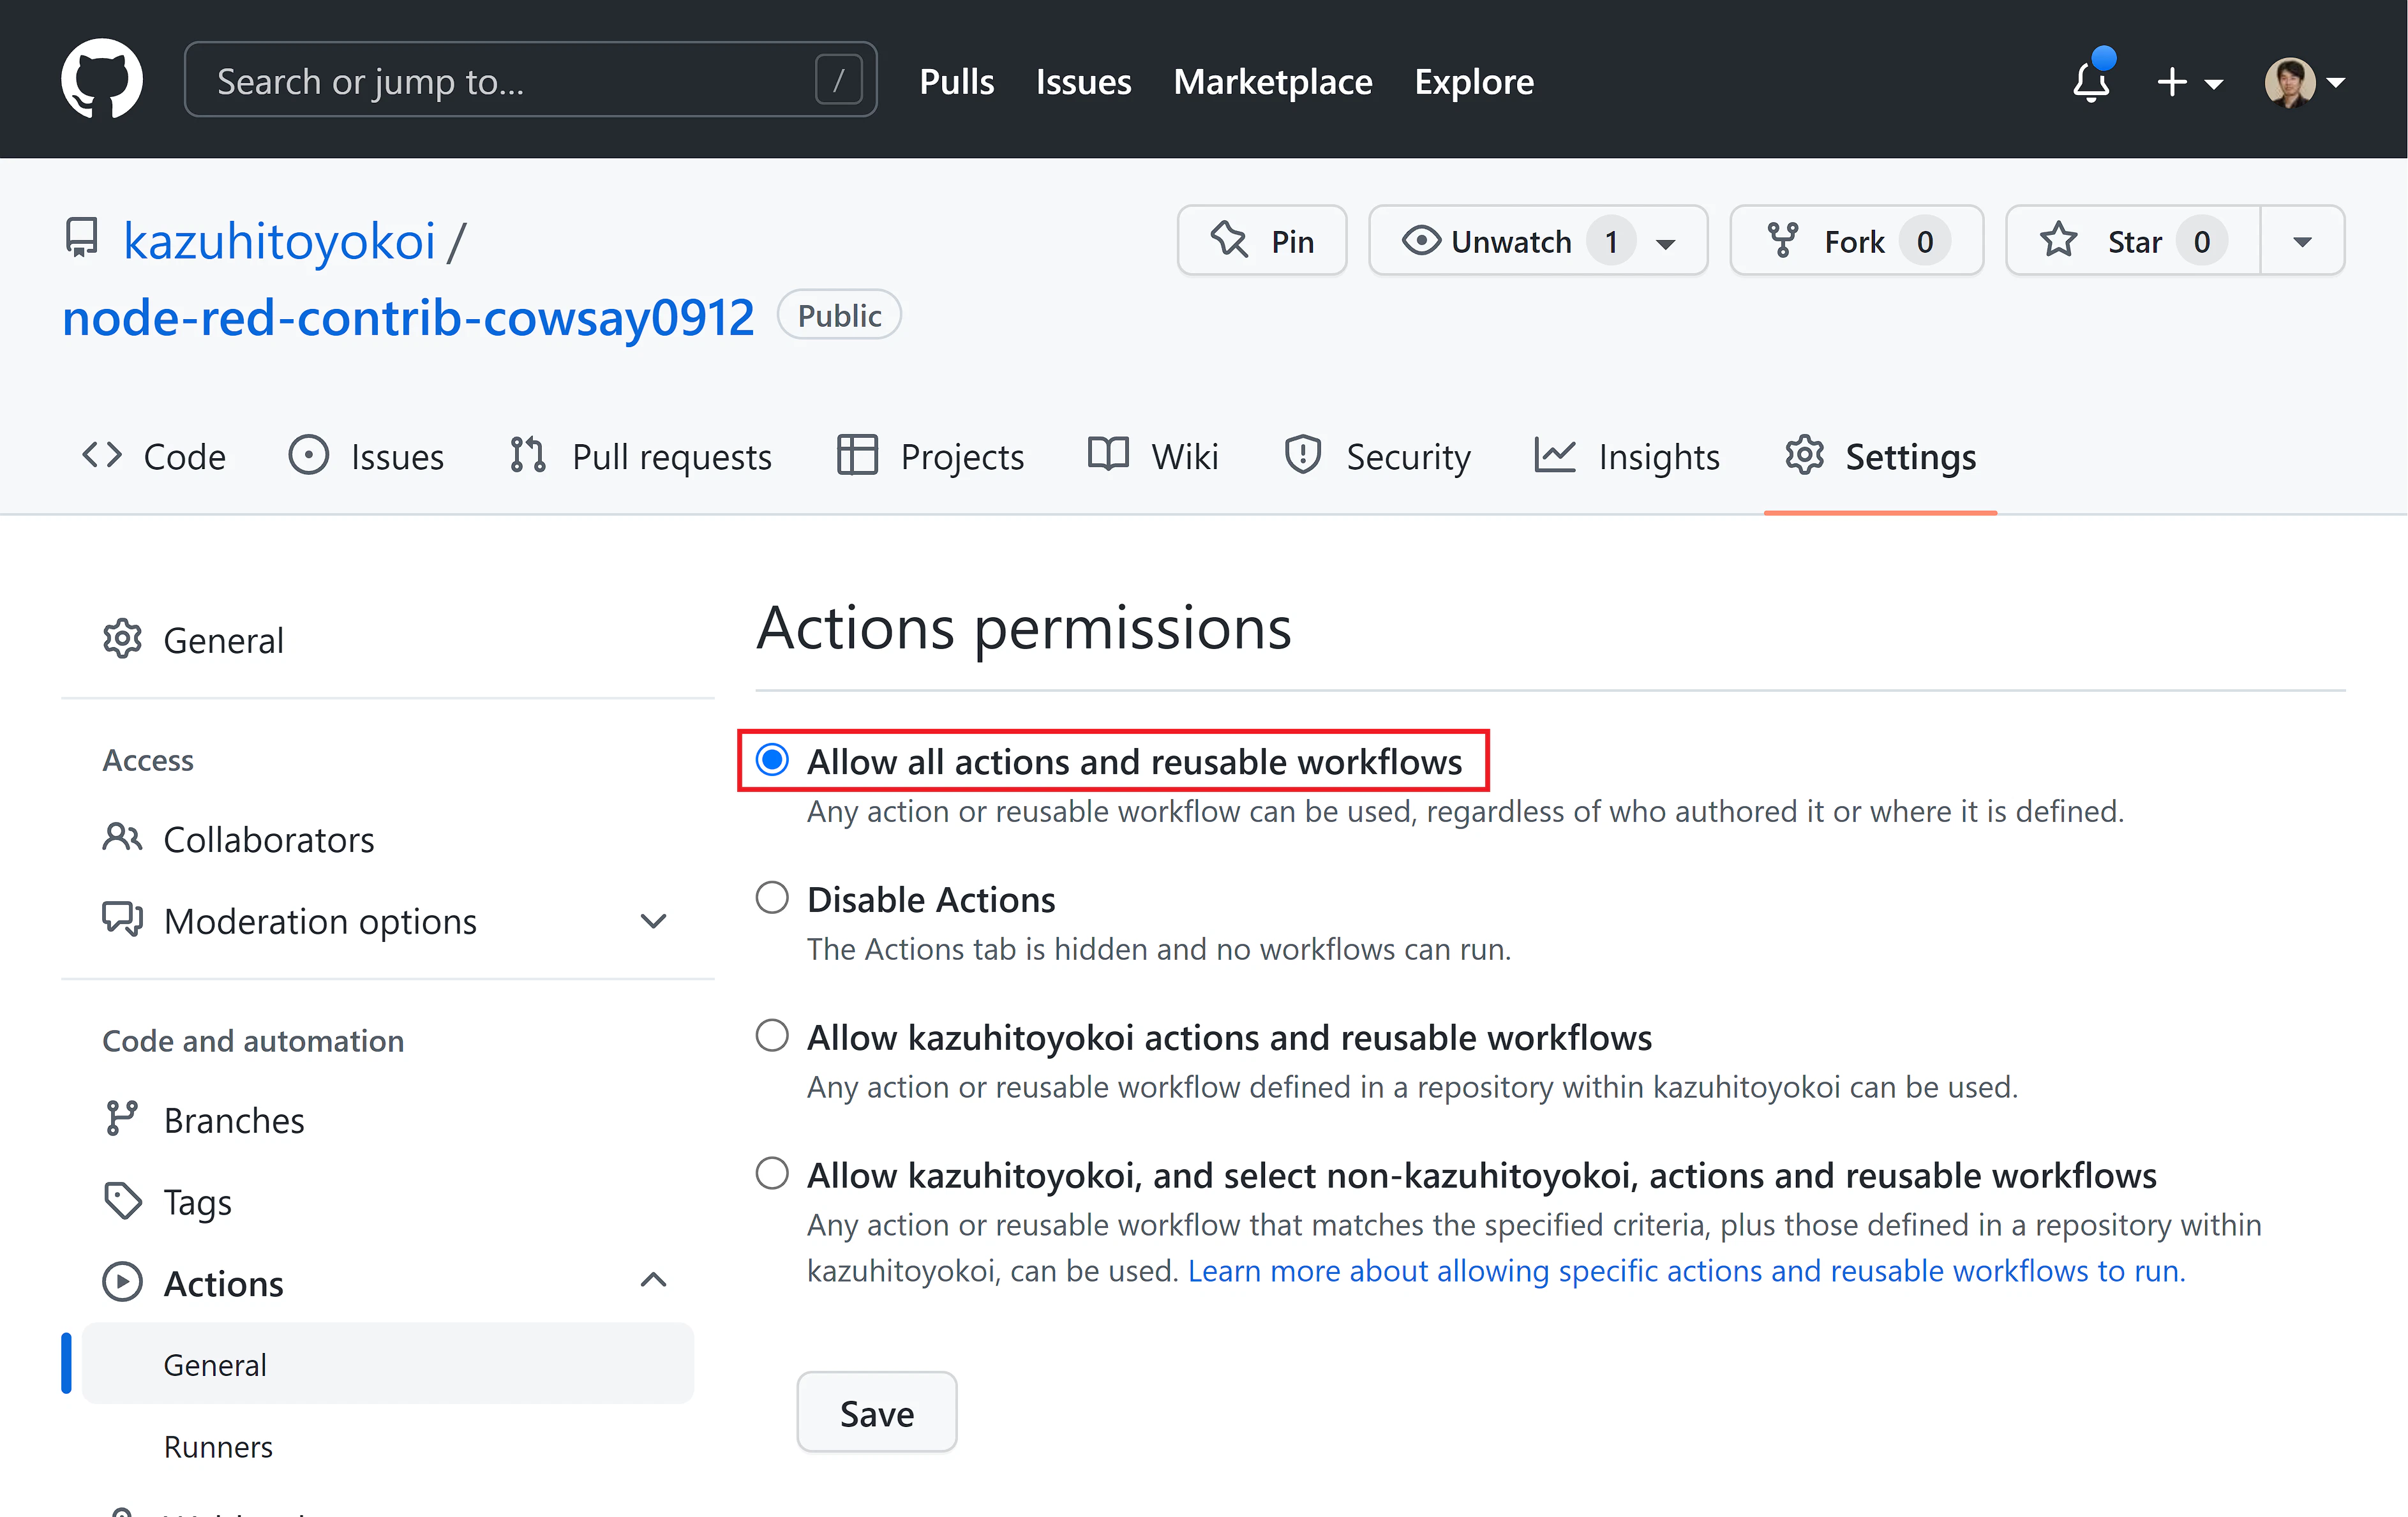
Task: Click the repository book icon beside kazuhitoyokoi
Action: tap(82, 238)
